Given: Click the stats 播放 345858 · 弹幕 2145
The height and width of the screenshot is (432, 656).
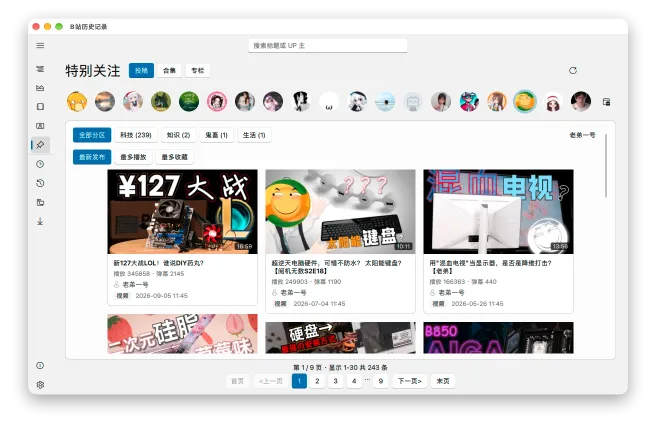Looking at the screenshot, I should 149,274.
